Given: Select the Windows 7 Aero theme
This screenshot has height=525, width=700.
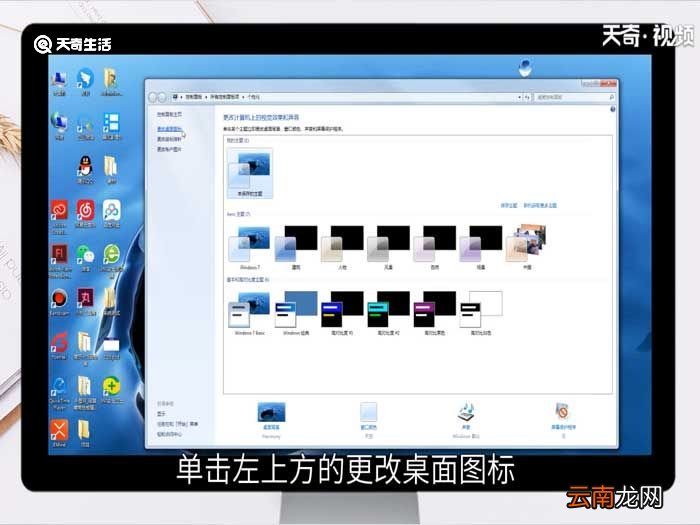Looking at the screenshot, I should [x=250, y=247].
